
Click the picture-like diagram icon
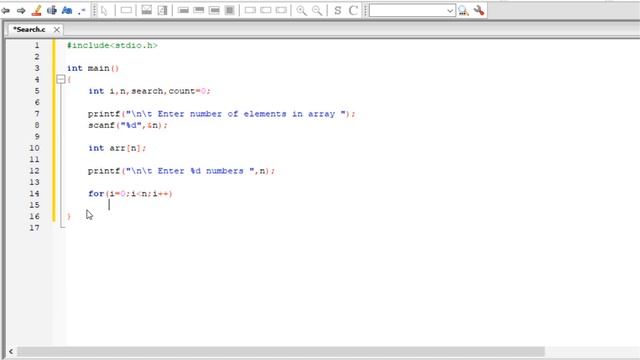click(x=147, y=10)
